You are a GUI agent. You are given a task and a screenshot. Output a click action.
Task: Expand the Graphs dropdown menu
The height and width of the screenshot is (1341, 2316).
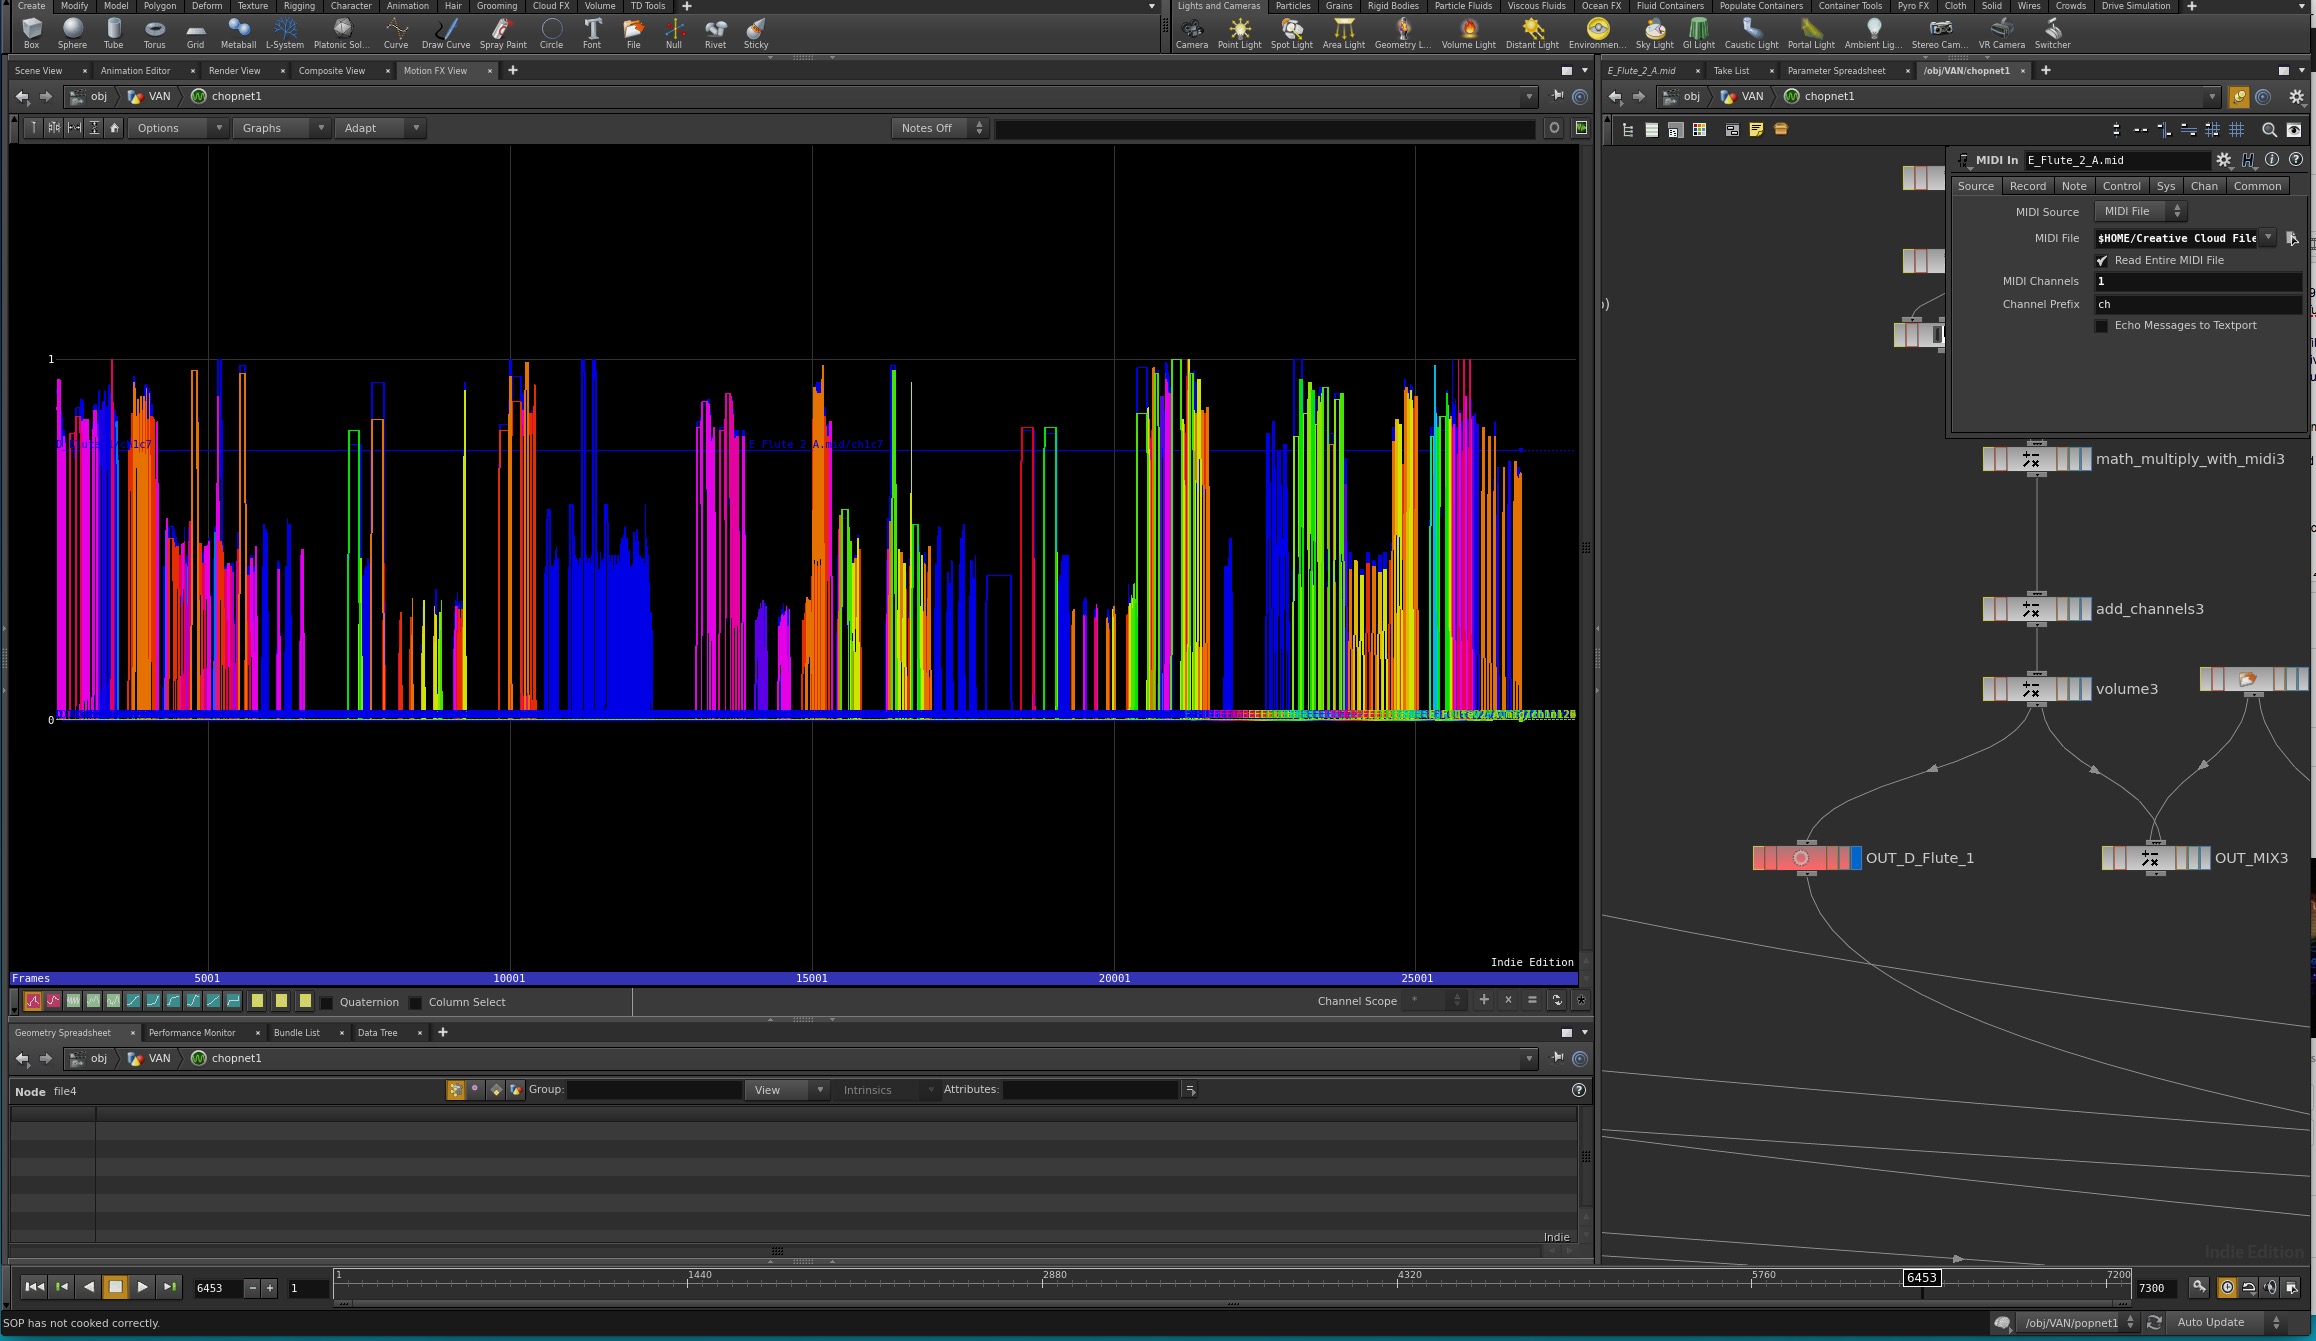(280, 128)
